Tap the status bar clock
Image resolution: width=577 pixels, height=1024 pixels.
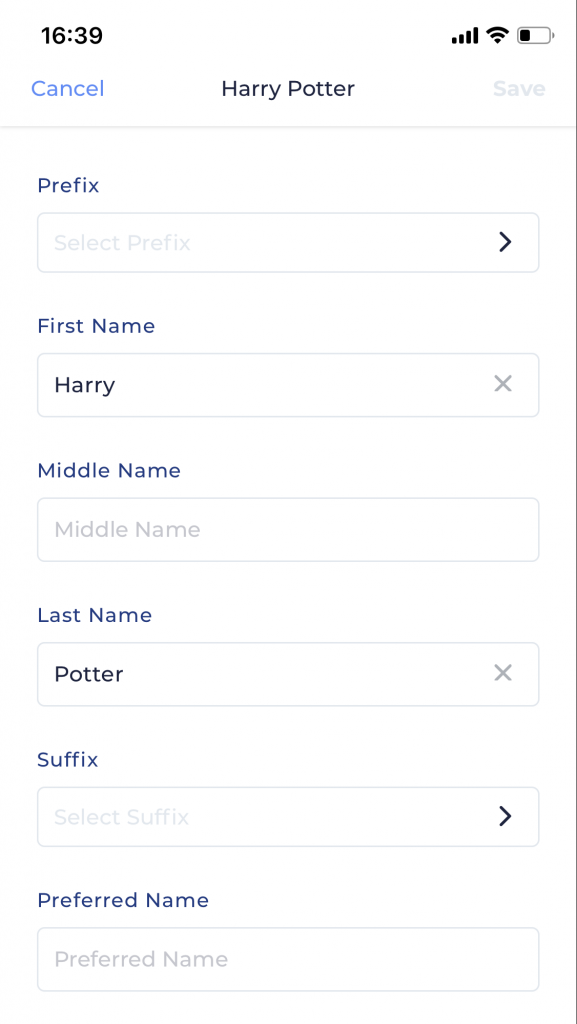[72, 36]
